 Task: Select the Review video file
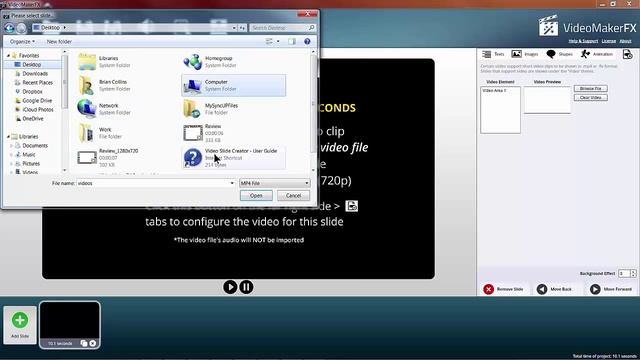click(233, 133)
